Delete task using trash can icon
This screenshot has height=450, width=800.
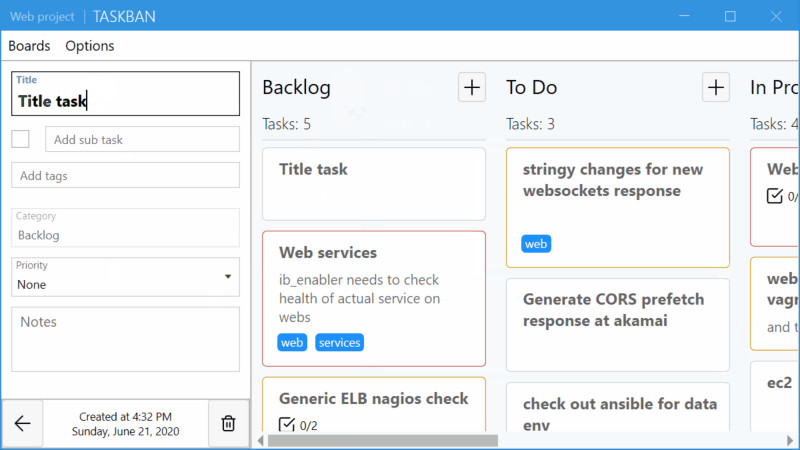point(228,423)
